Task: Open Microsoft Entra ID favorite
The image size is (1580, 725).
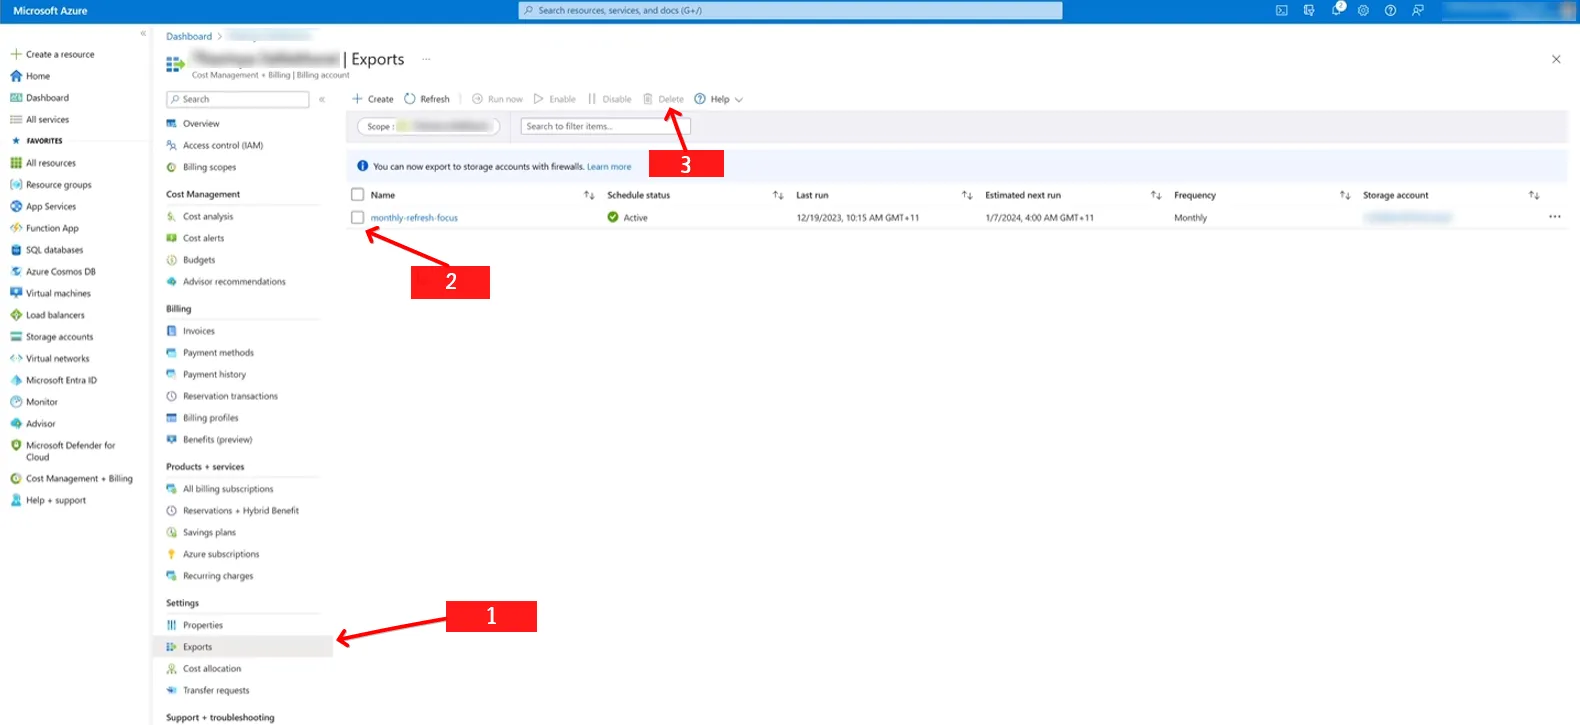Action: [x=61, y=381]
